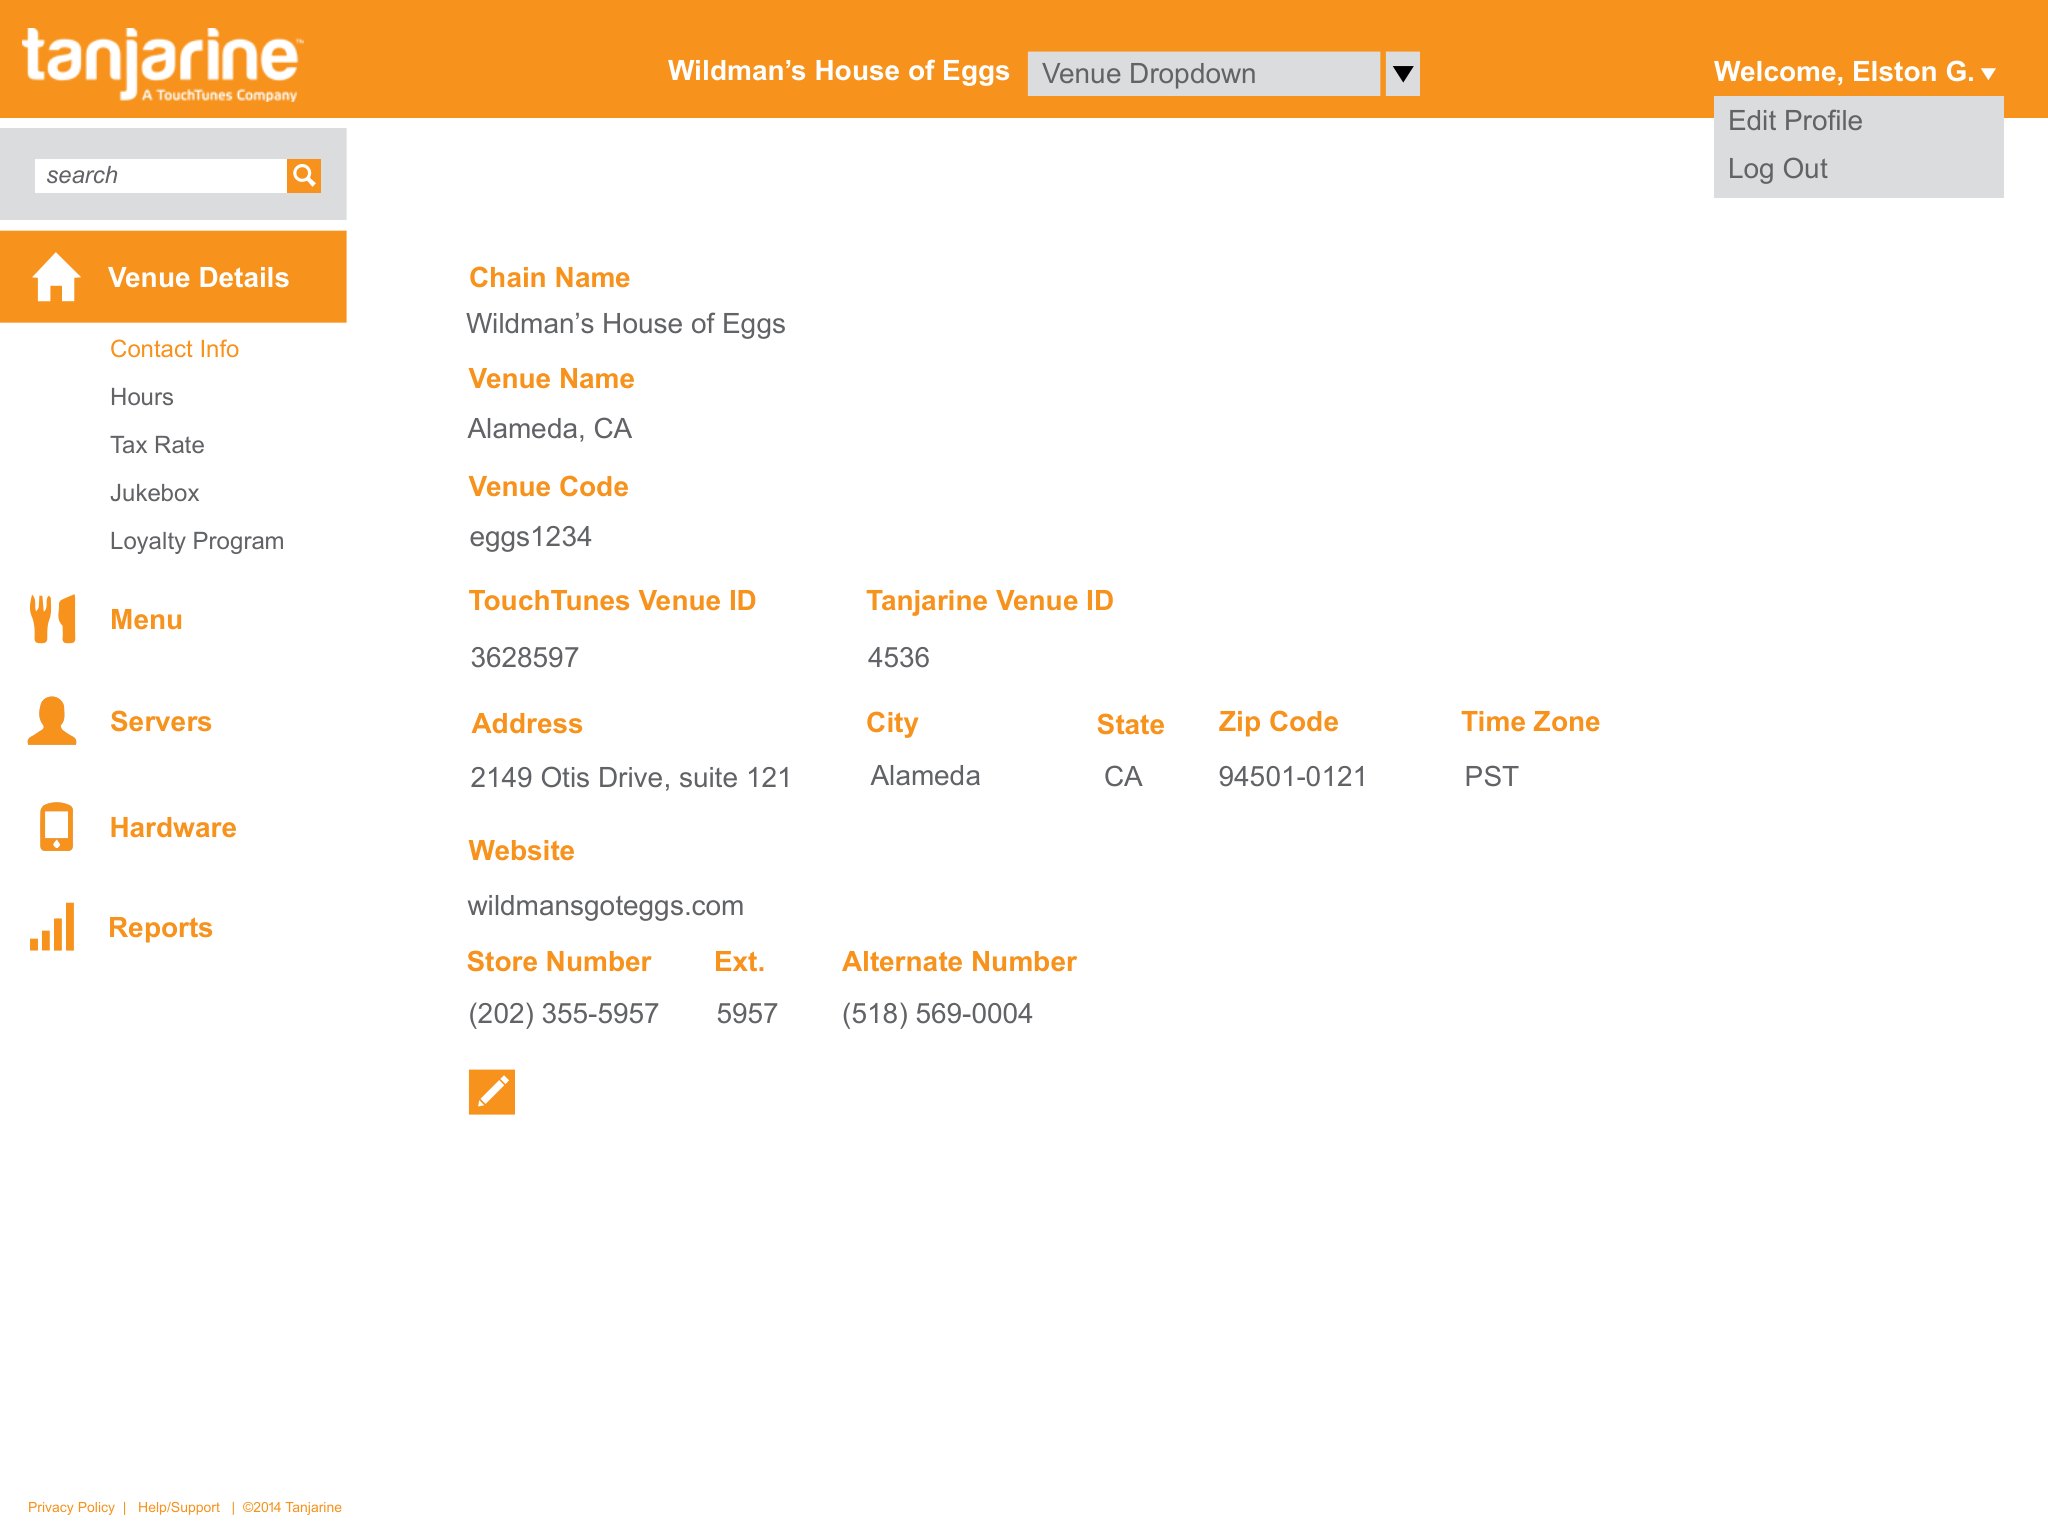Image resolution: width=2048 pixels, height=1536 pixels.
Task: Open the Loyalty Program subsection
Action: pos(197,541)
